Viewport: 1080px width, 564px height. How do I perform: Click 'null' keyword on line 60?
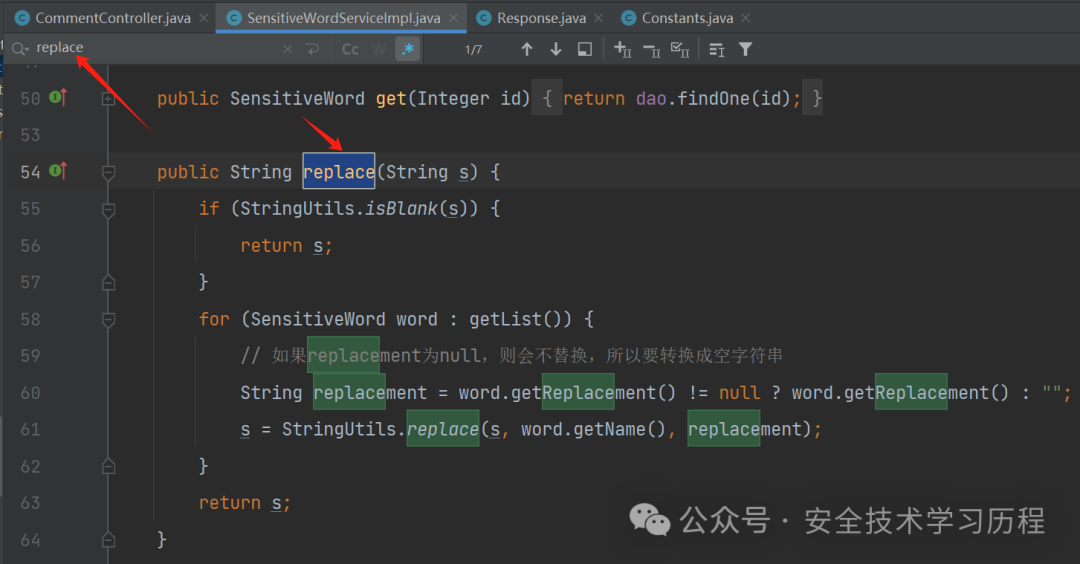[x=739, y=393]
